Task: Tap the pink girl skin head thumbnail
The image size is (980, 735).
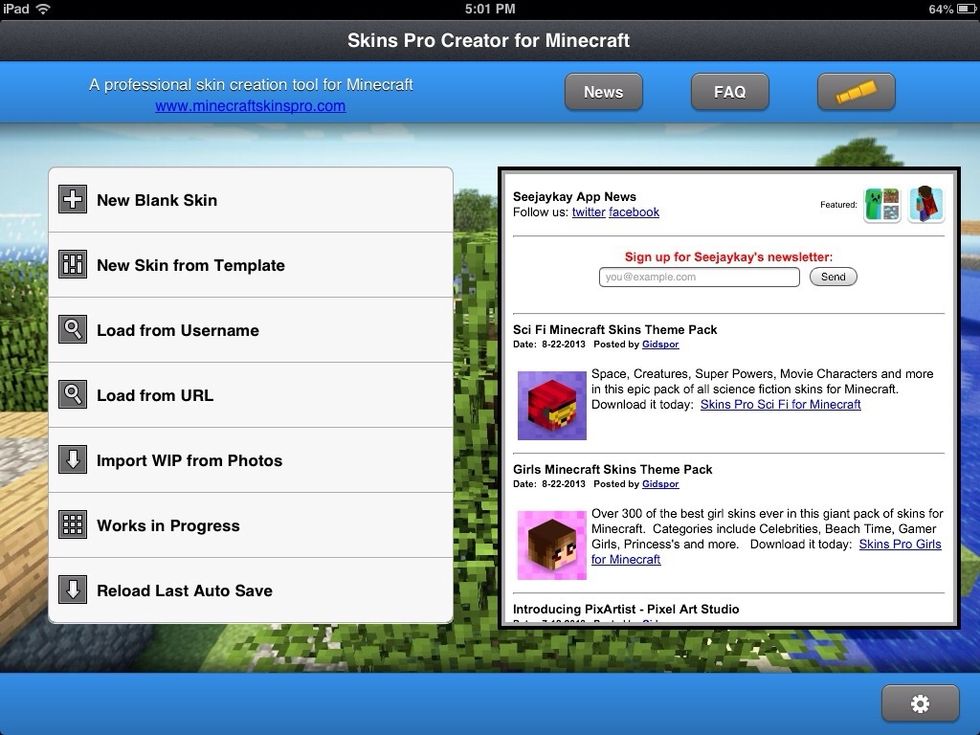Action: click(552, 545)
